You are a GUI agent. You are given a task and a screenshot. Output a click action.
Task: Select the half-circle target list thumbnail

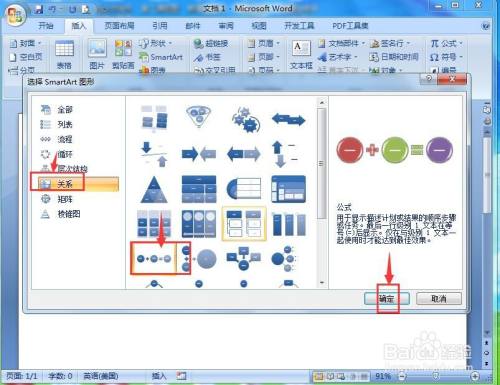pos(244,189)
